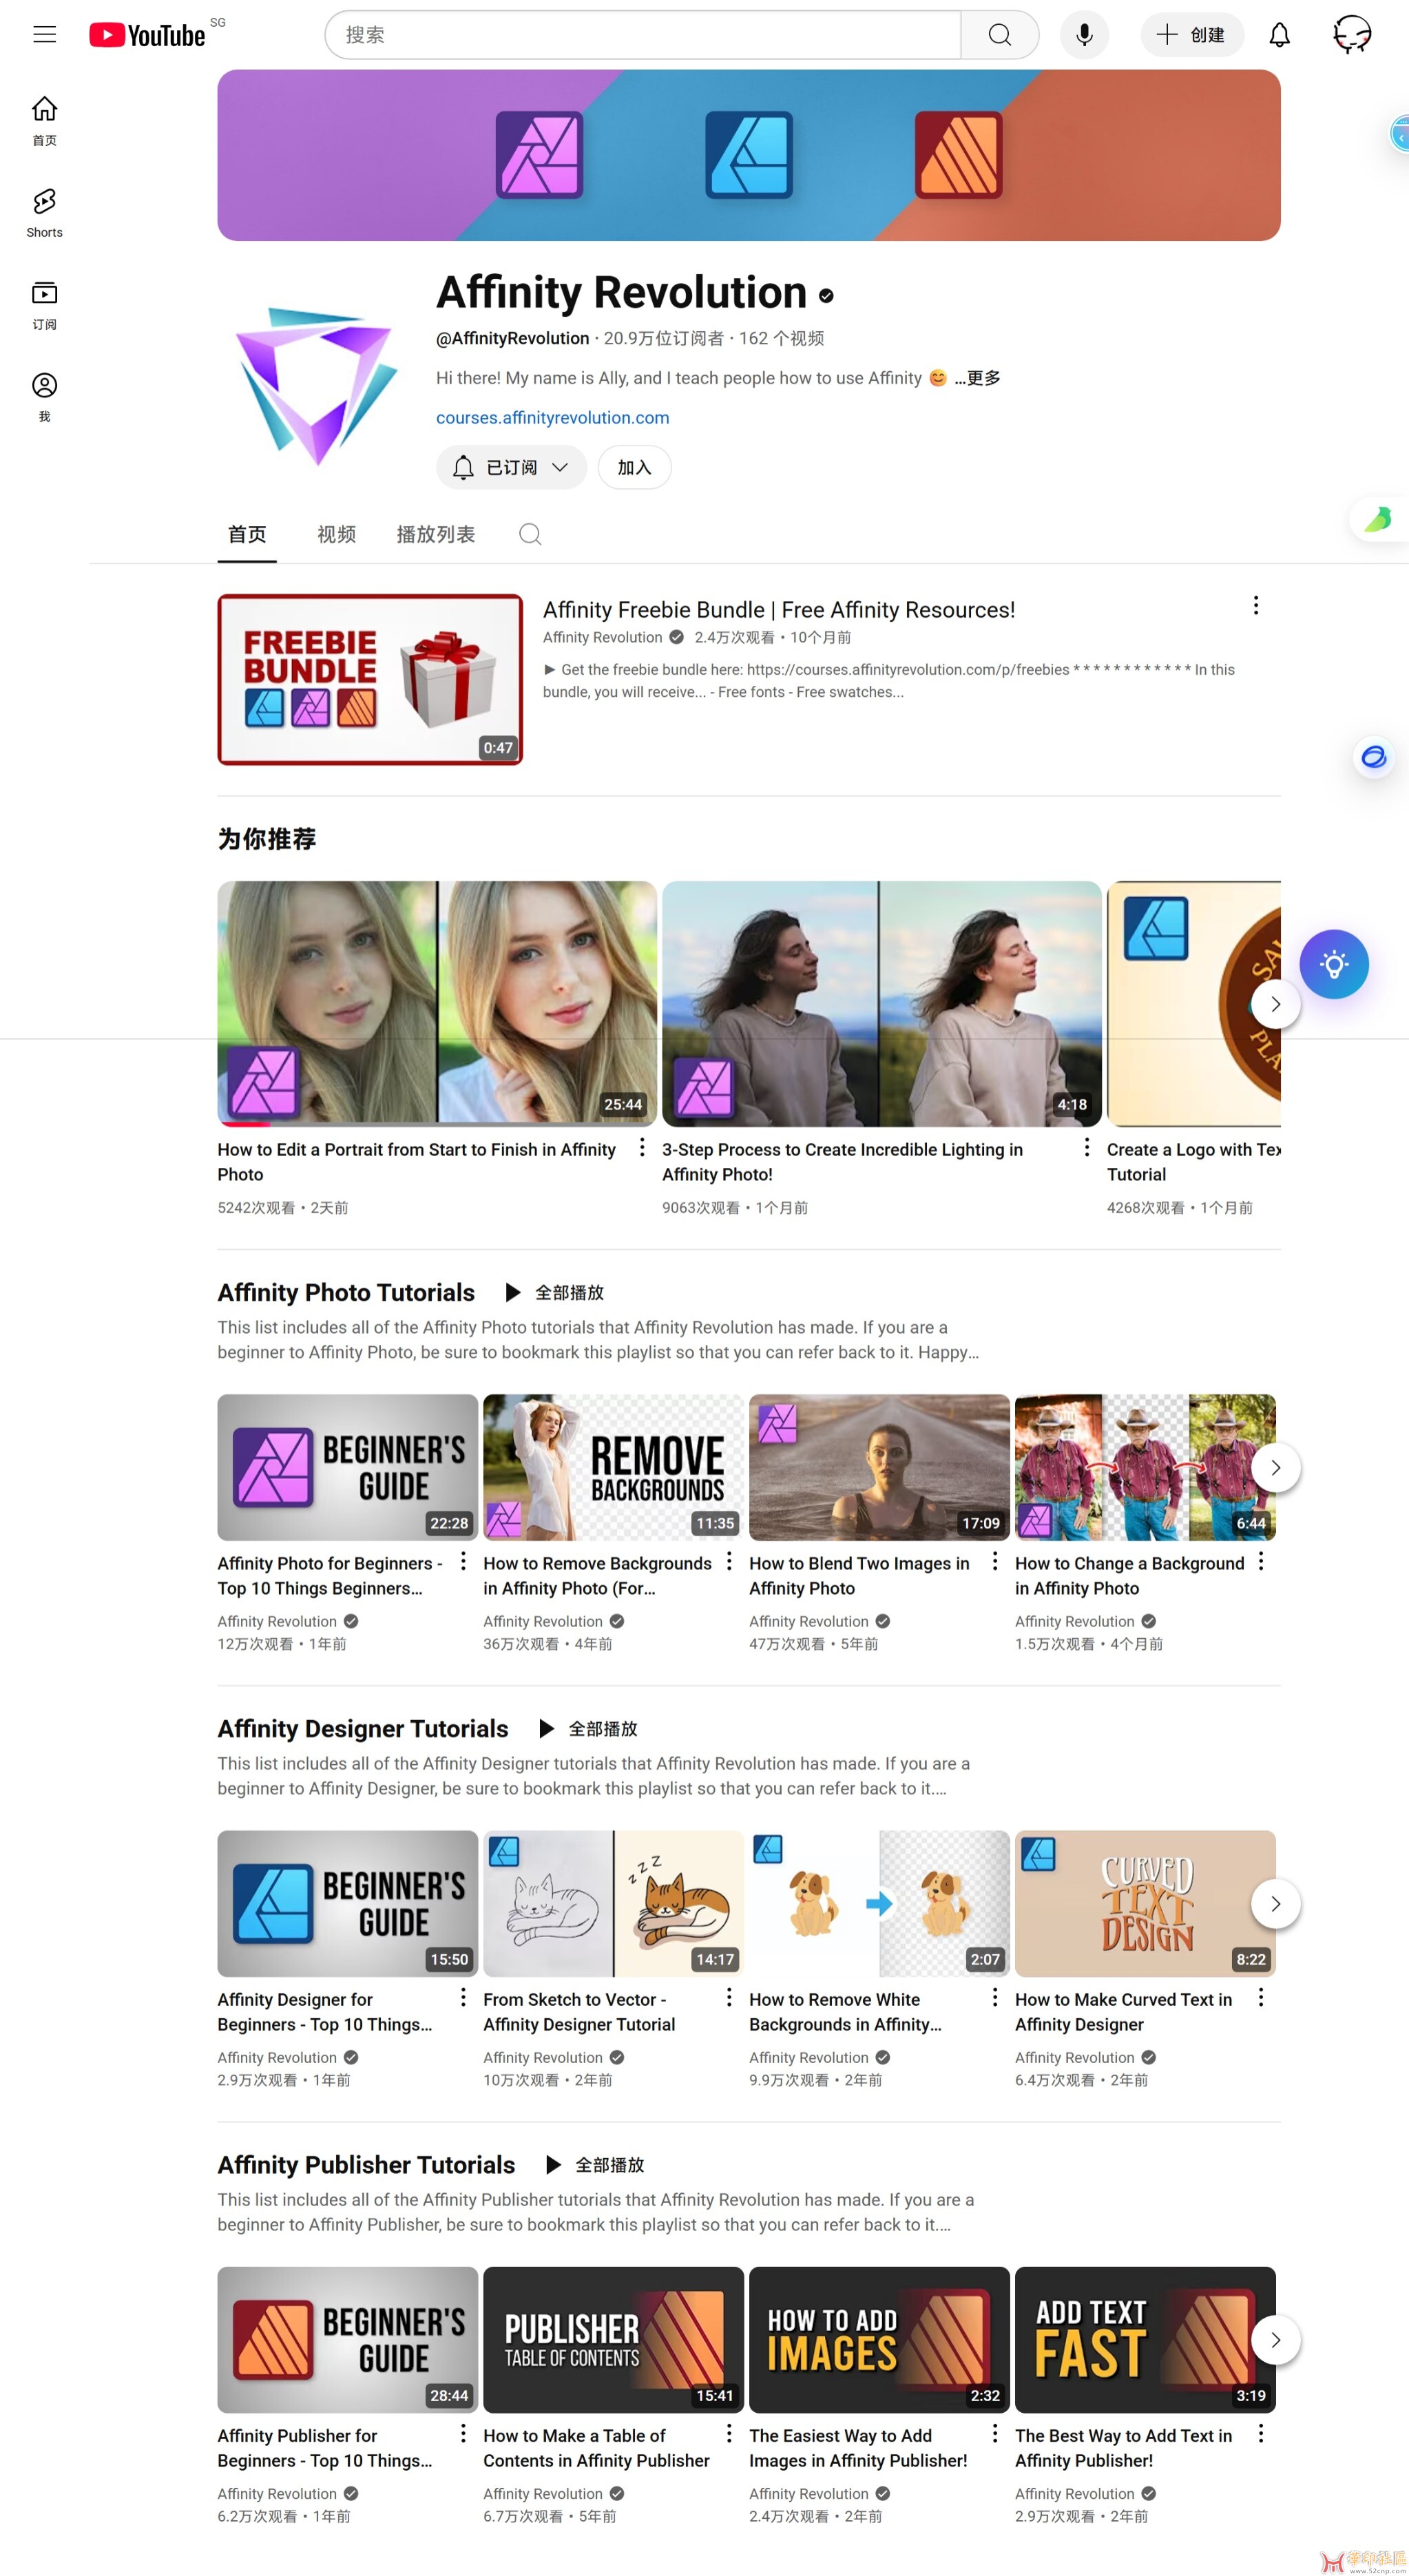Open options for How to Blend Two Images
1409x2576 pixels.
click(995, 1561)
